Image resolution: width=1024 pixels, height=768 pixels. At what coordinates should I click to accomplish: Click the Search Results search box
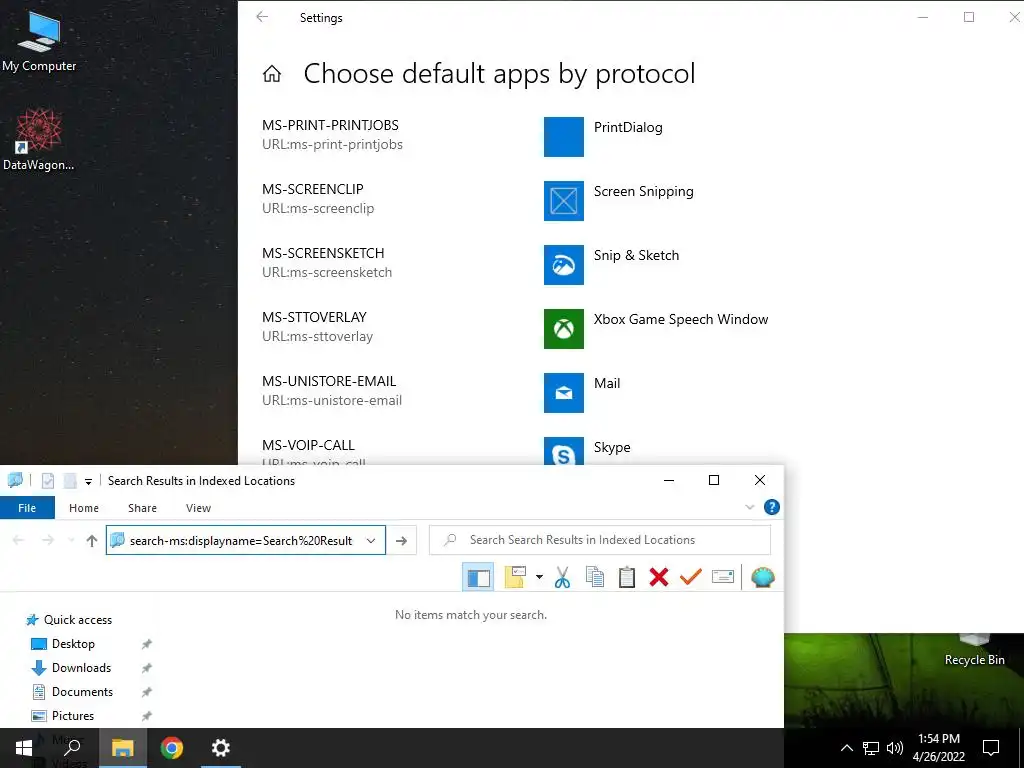point(600,540)
